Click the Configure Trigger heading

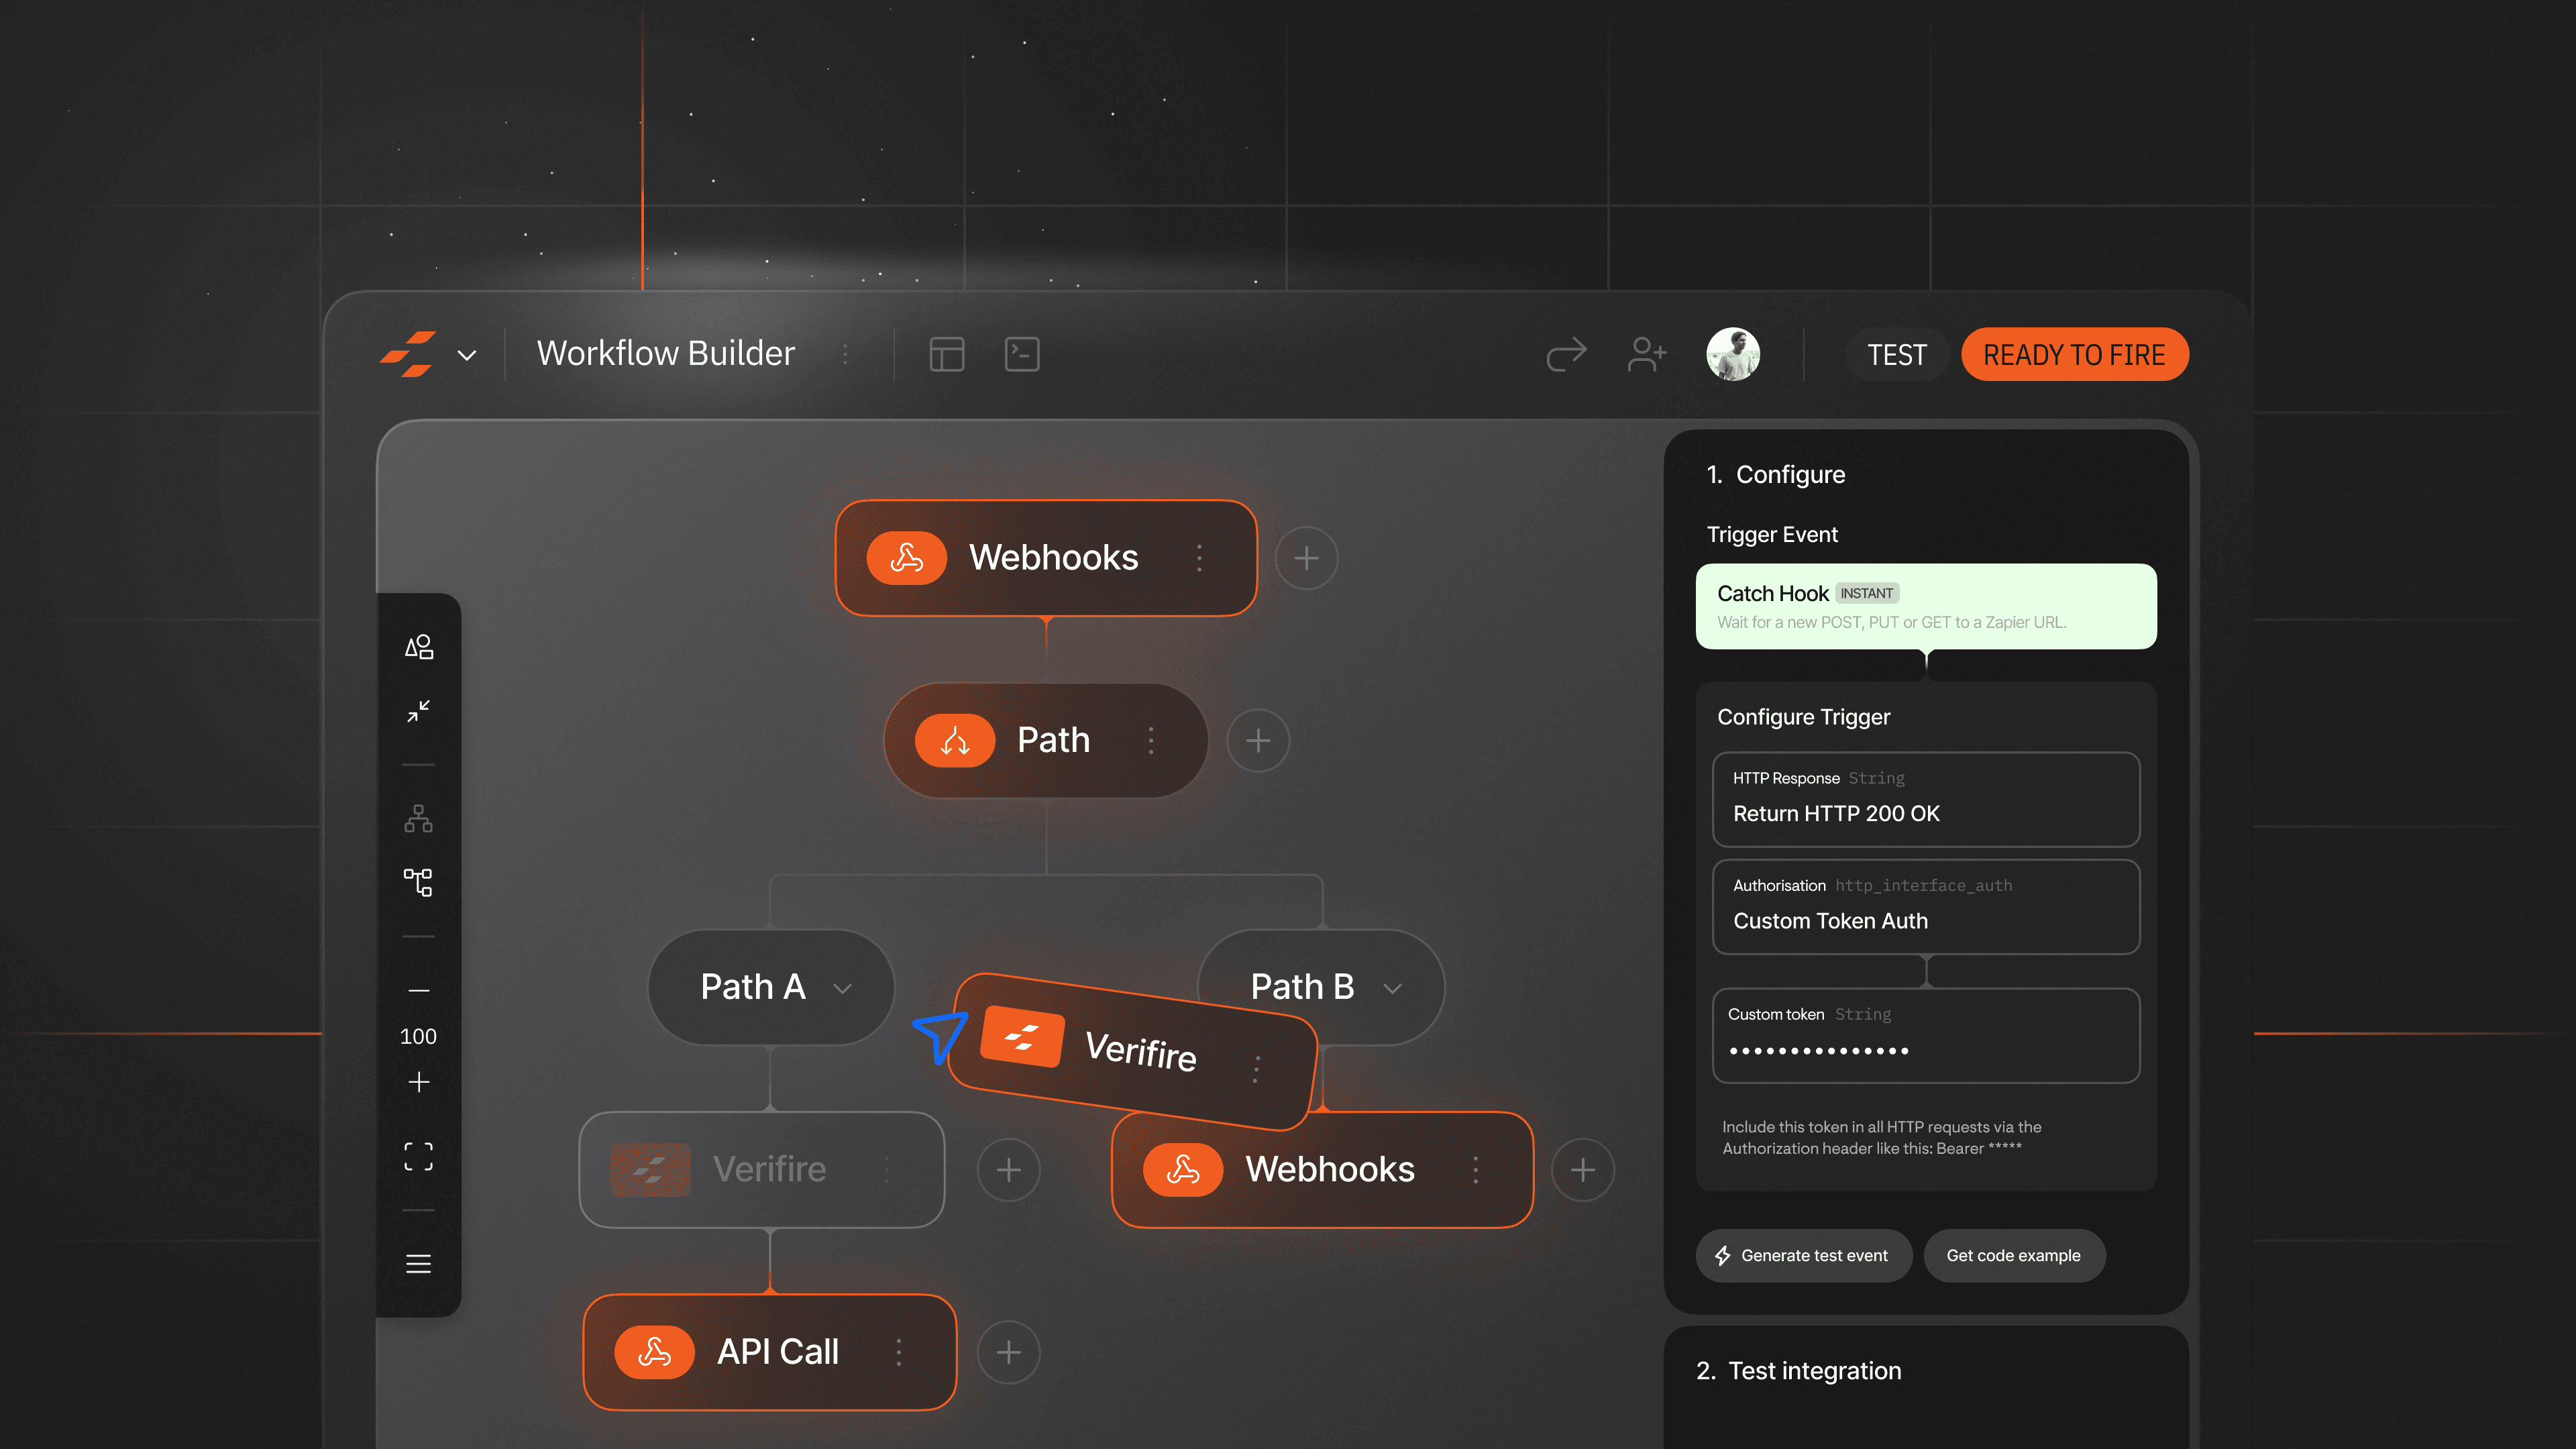1803,717
